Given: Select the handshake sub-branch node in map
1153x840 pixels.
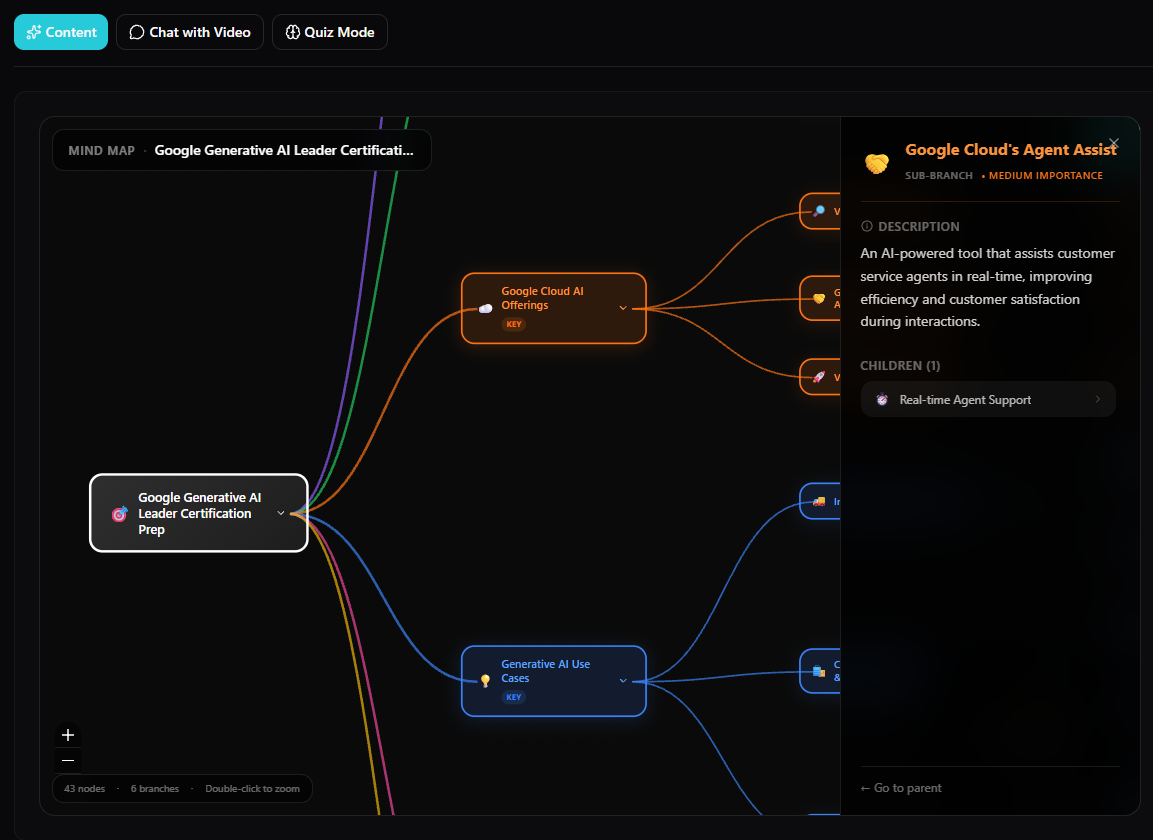Looking at the screenshot, I should click(820, 298).
